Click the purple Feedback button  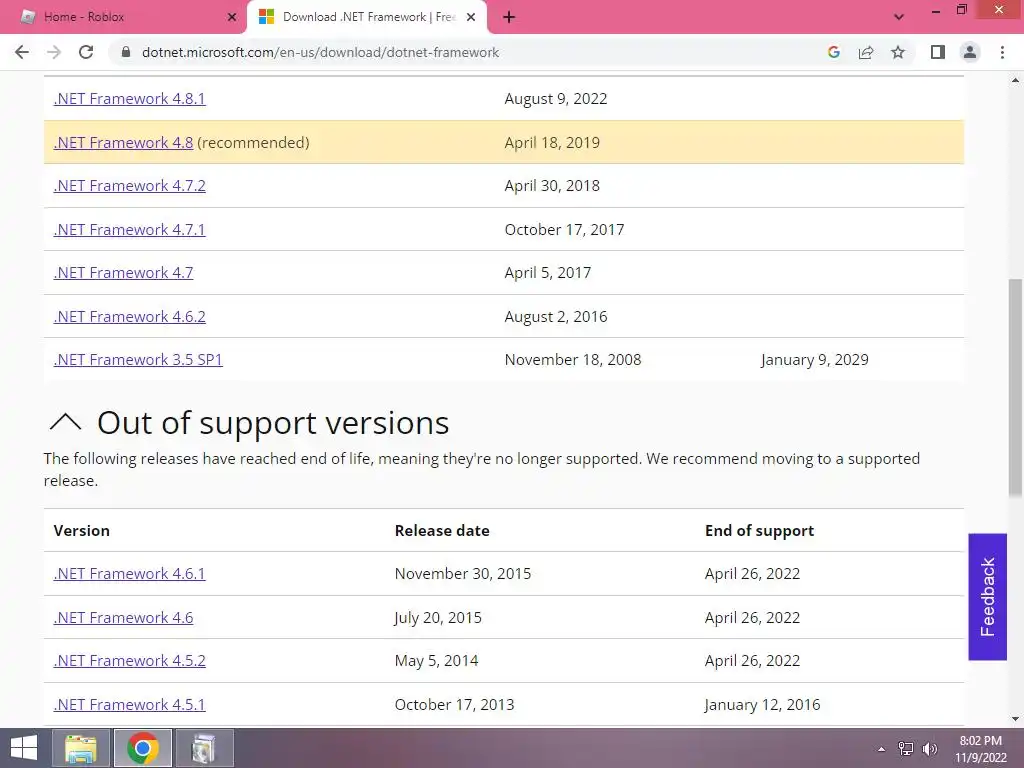tap(987, 597)
